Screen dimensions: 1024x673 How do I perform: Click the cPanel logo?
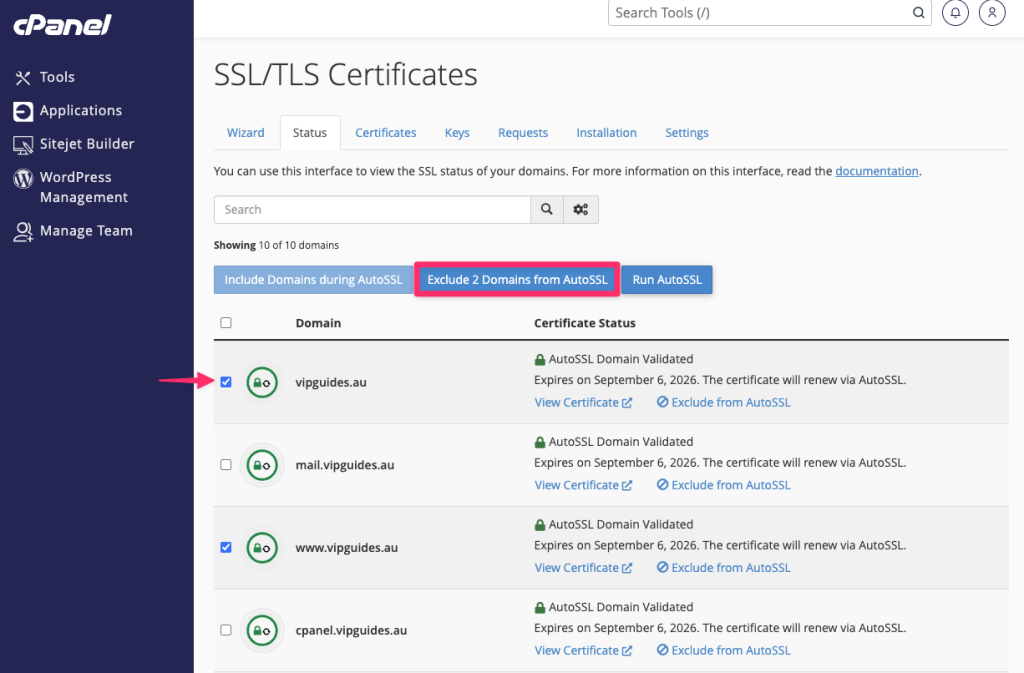(x=62, y=25)
